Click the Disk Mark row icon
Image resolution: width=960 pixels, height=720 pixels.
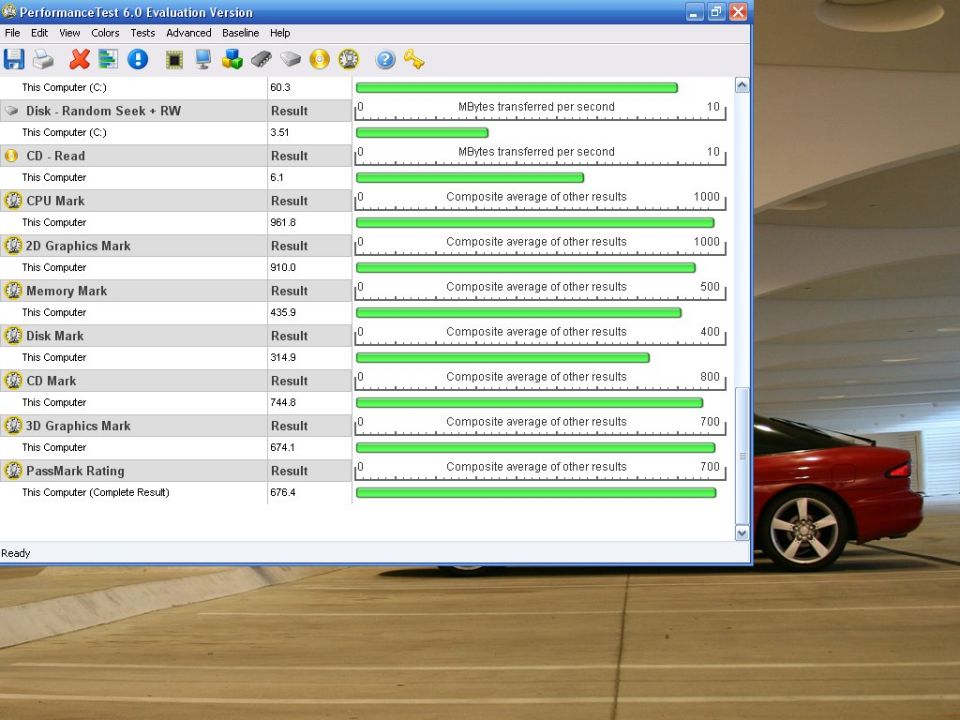[13, 336]
